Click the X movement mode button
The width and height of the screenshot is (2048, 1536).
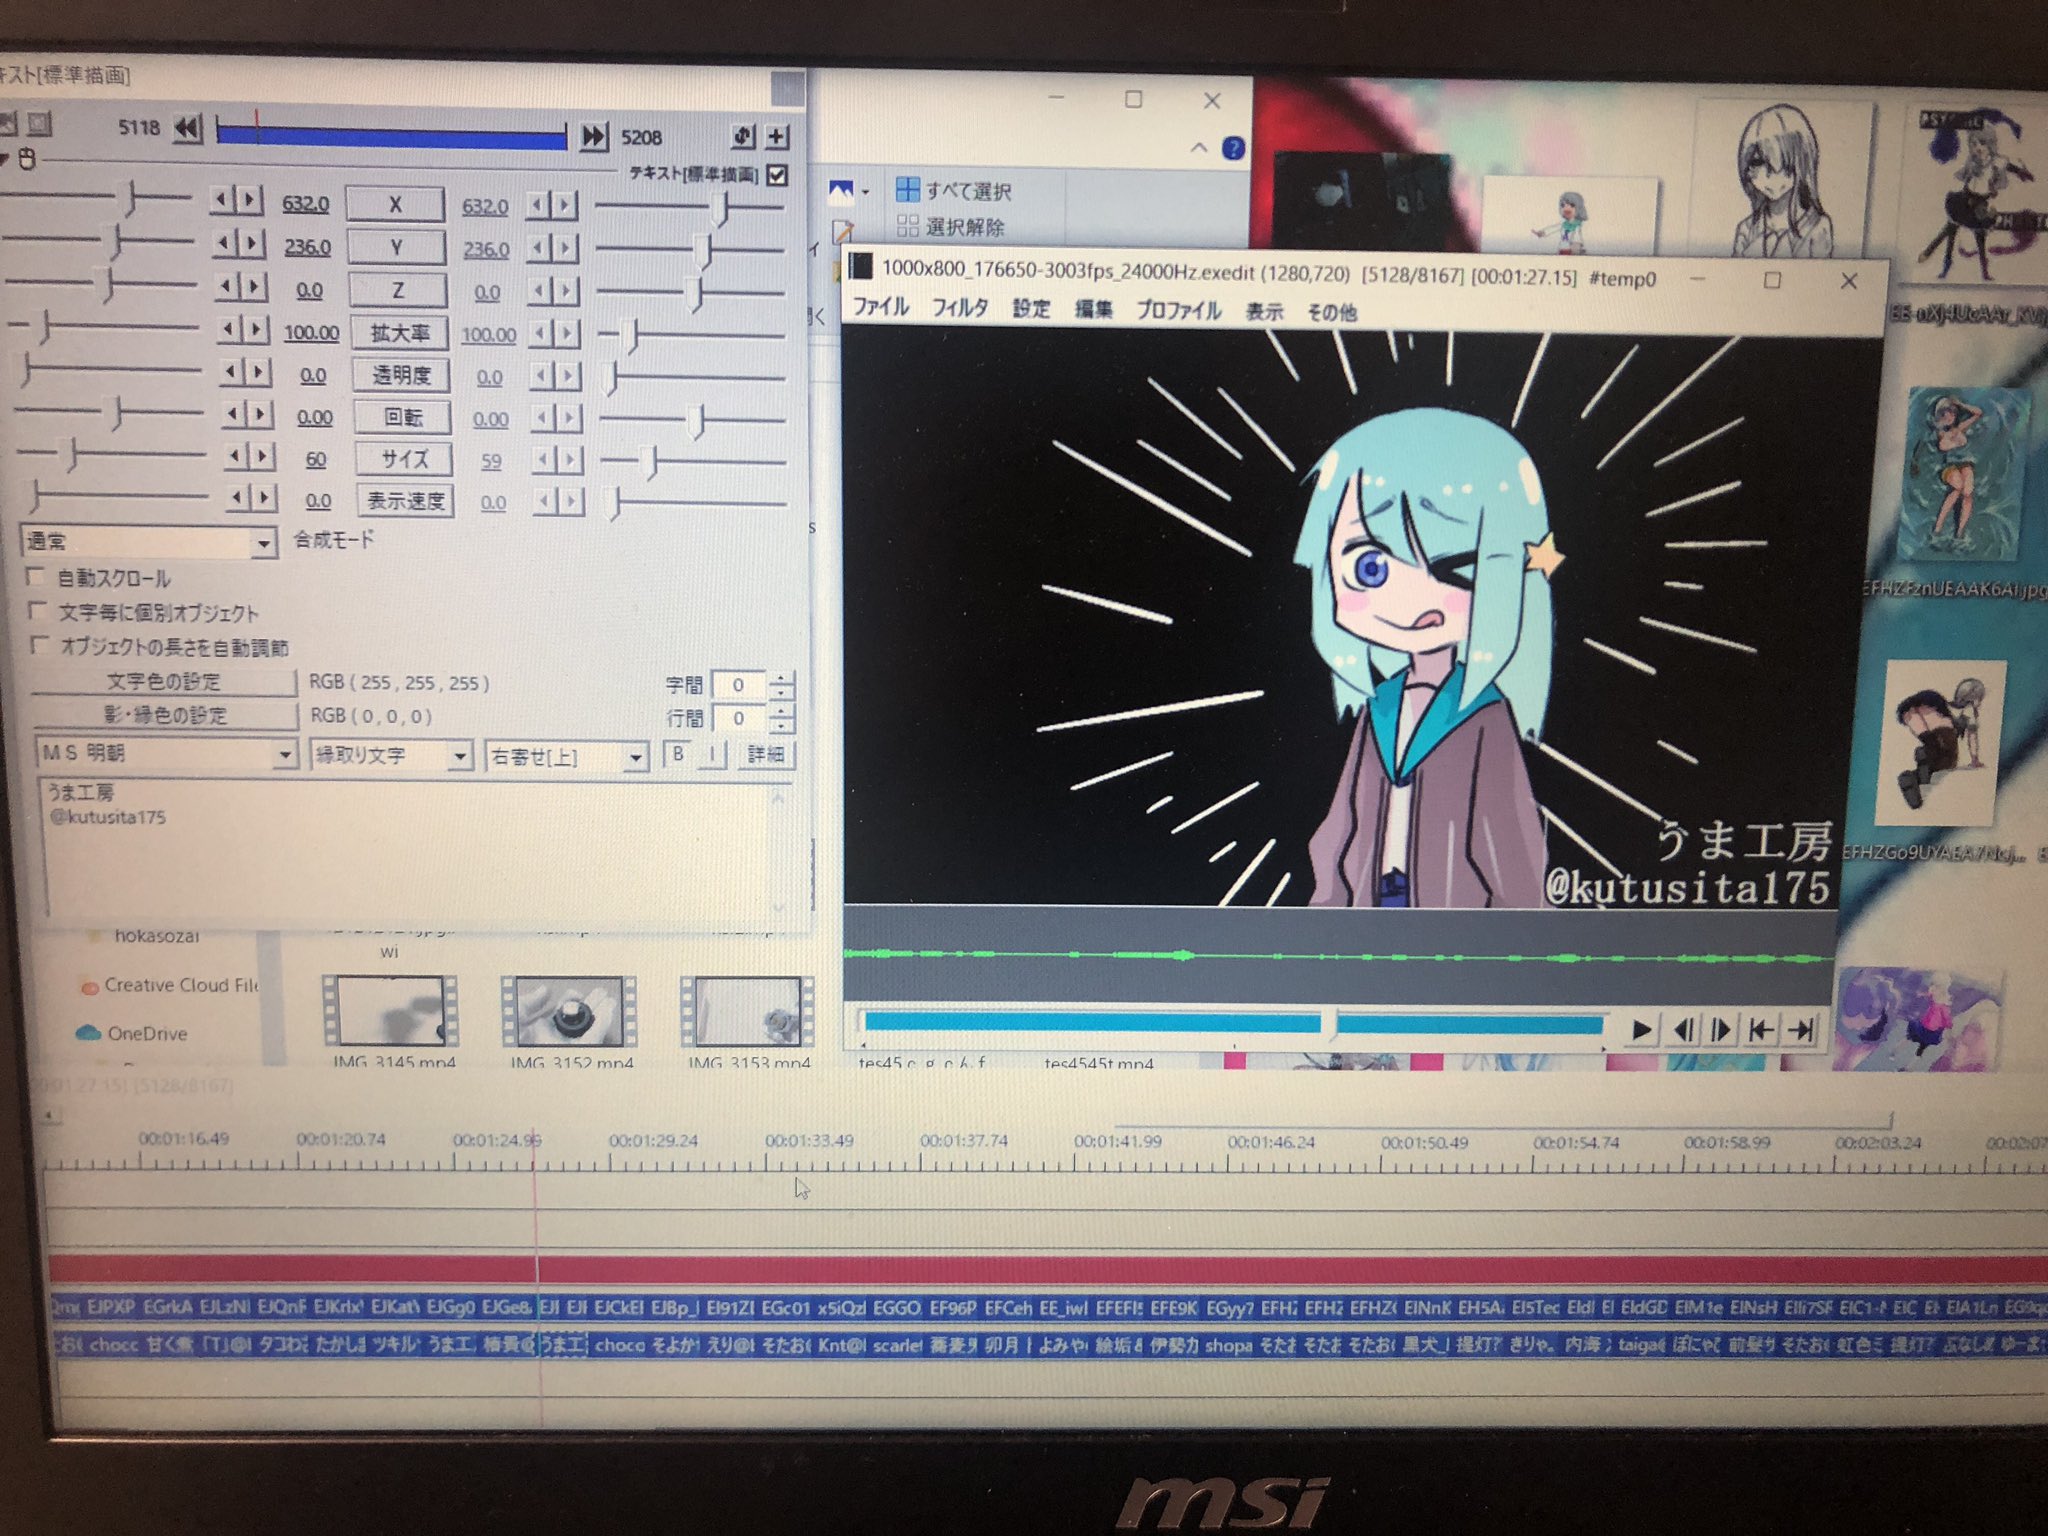395,204
